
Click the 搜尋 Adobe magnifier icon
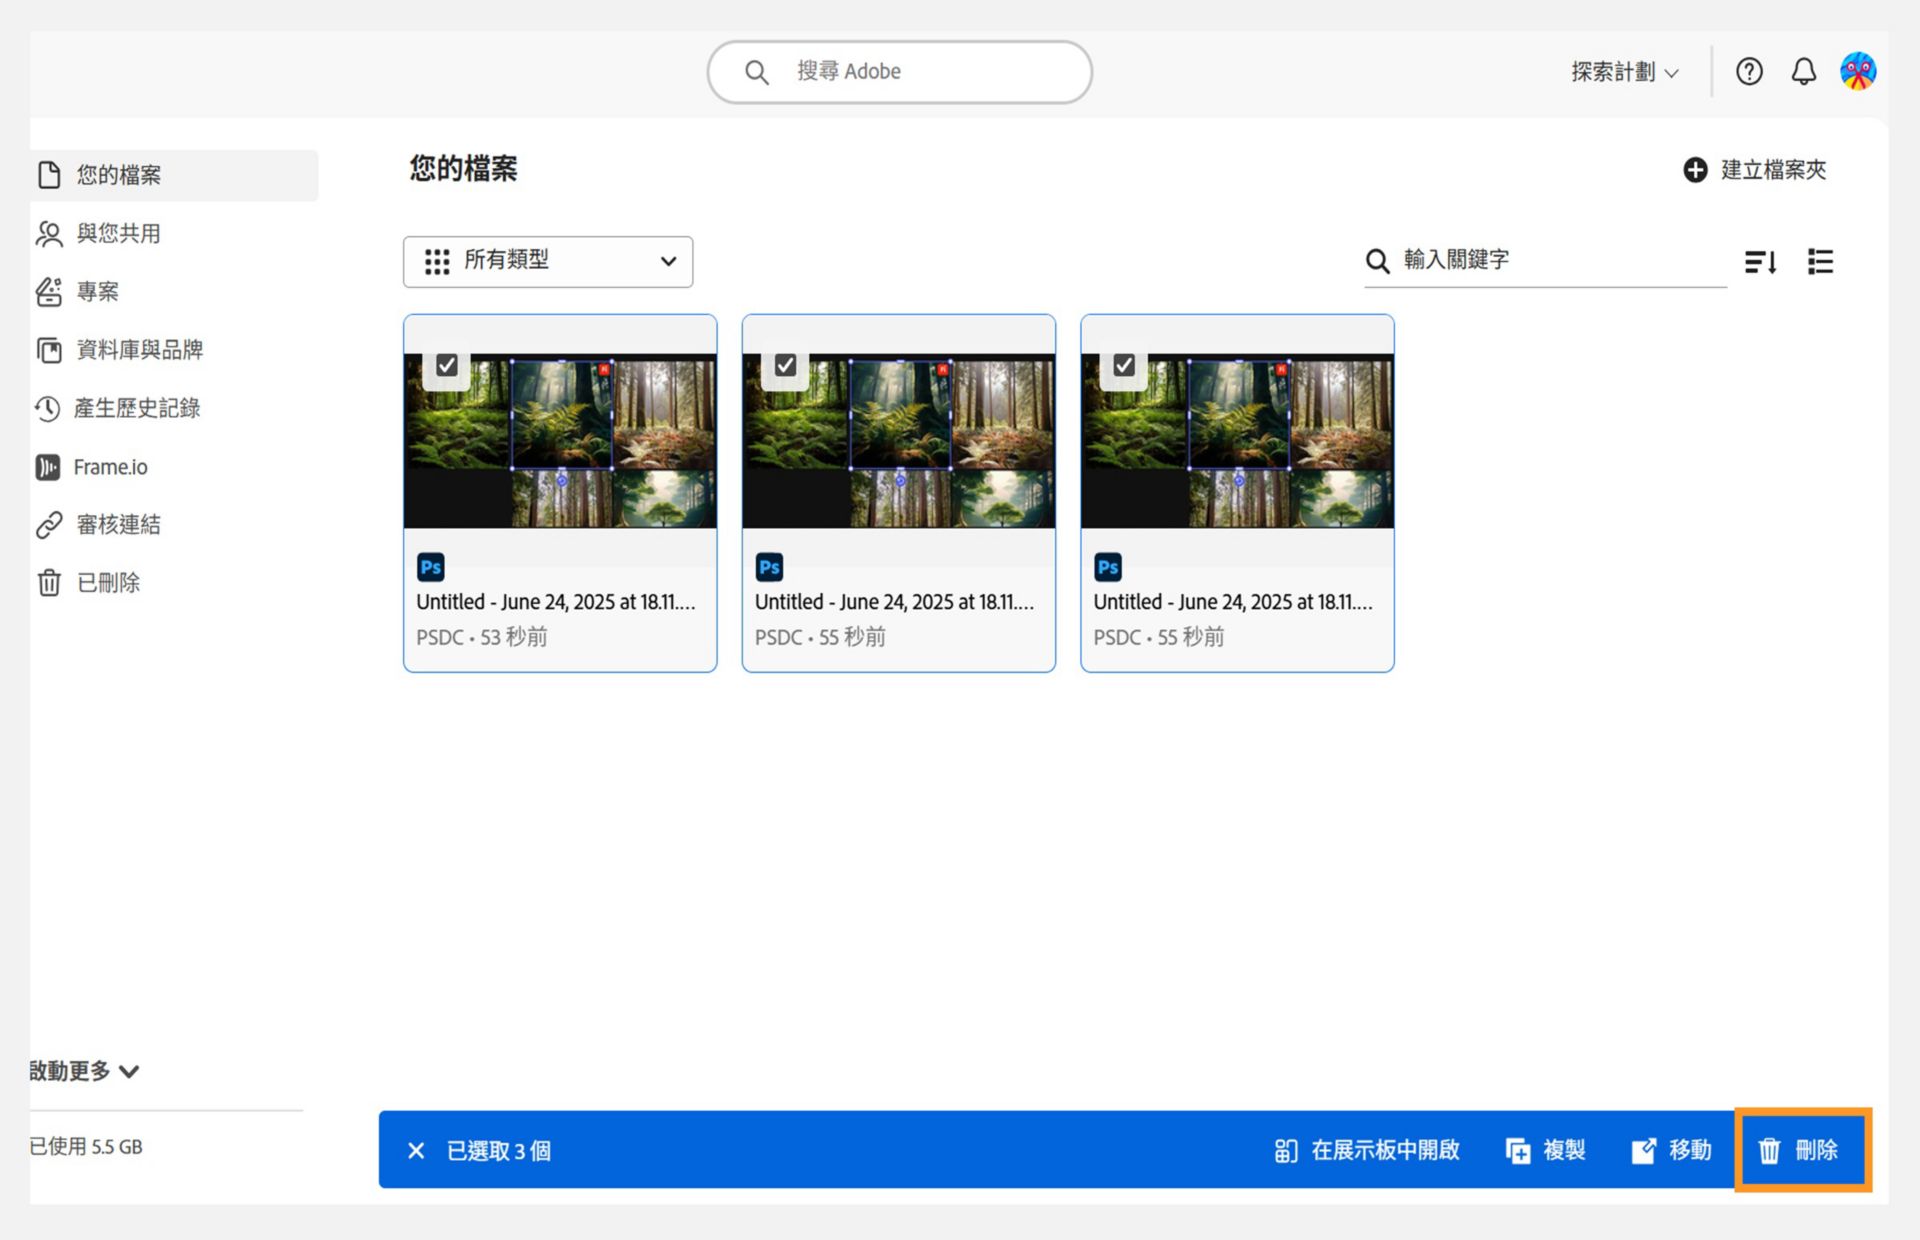757,72
